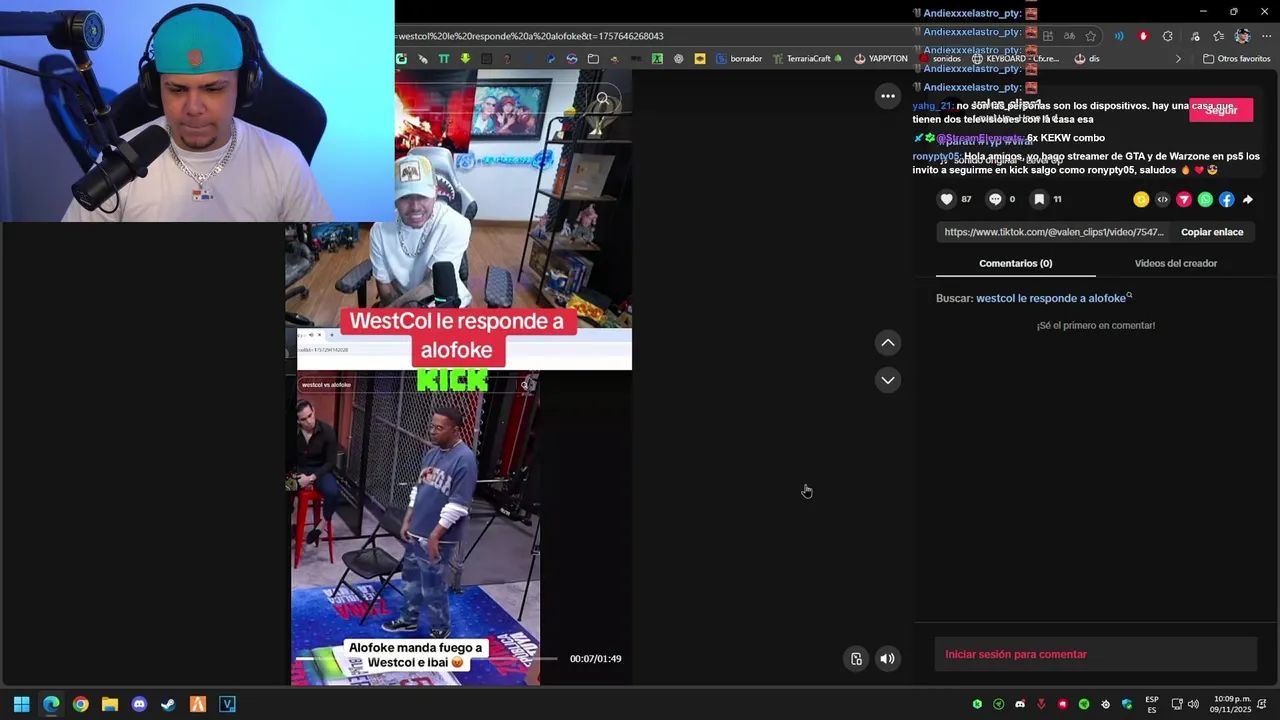Viewport: 1280px width, 720px height.
Task: Add page to favorites star icon
Action: click(x=1091, y=36)
